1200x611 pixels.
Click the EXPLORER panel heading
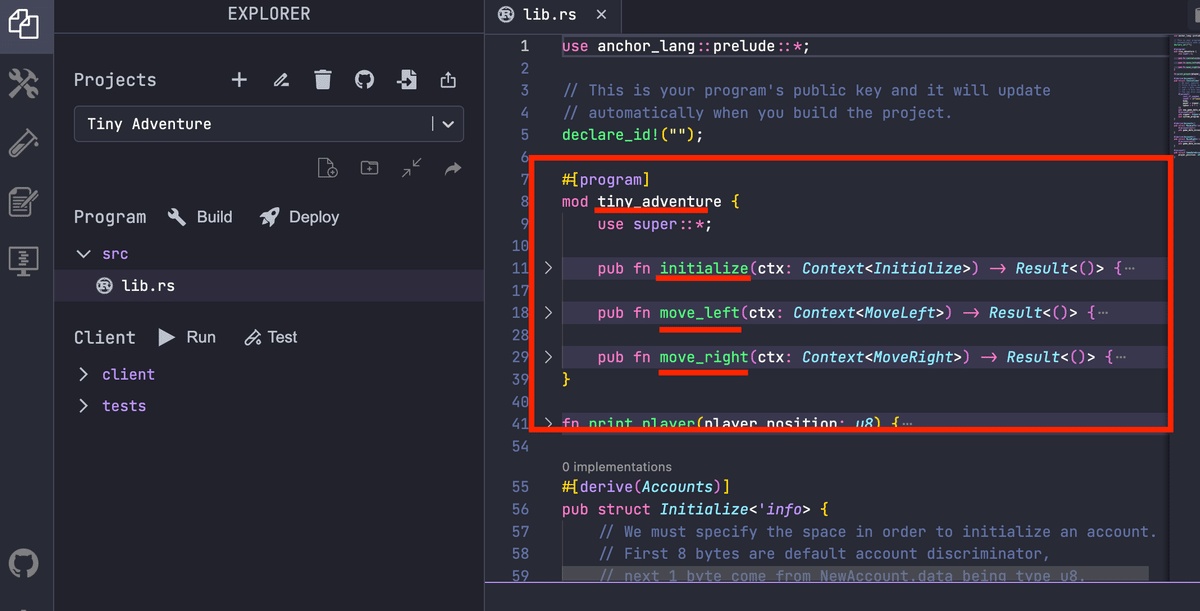[x=269, y=14]
